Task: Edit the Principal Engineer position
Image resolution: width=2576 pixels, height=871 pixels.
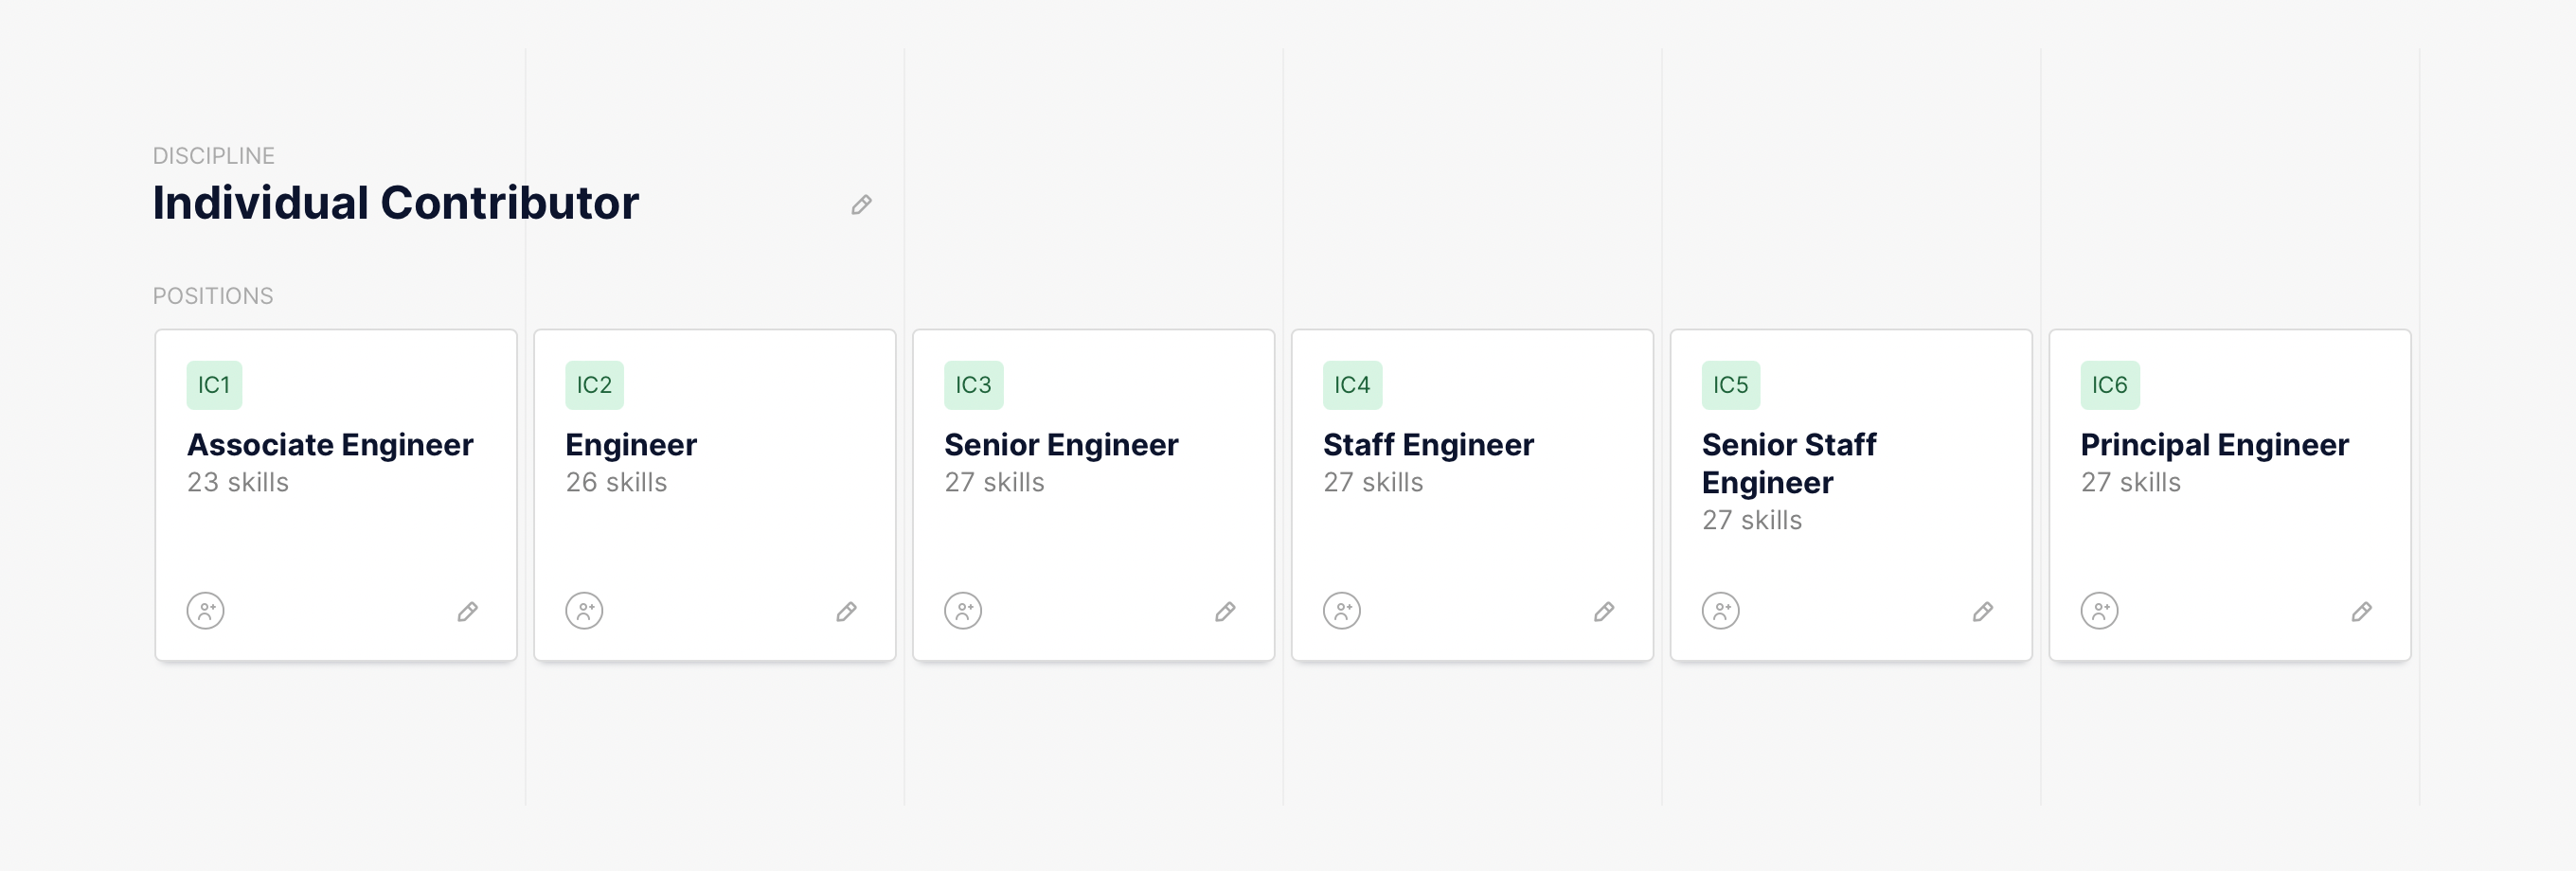Action: [2362, 611]
